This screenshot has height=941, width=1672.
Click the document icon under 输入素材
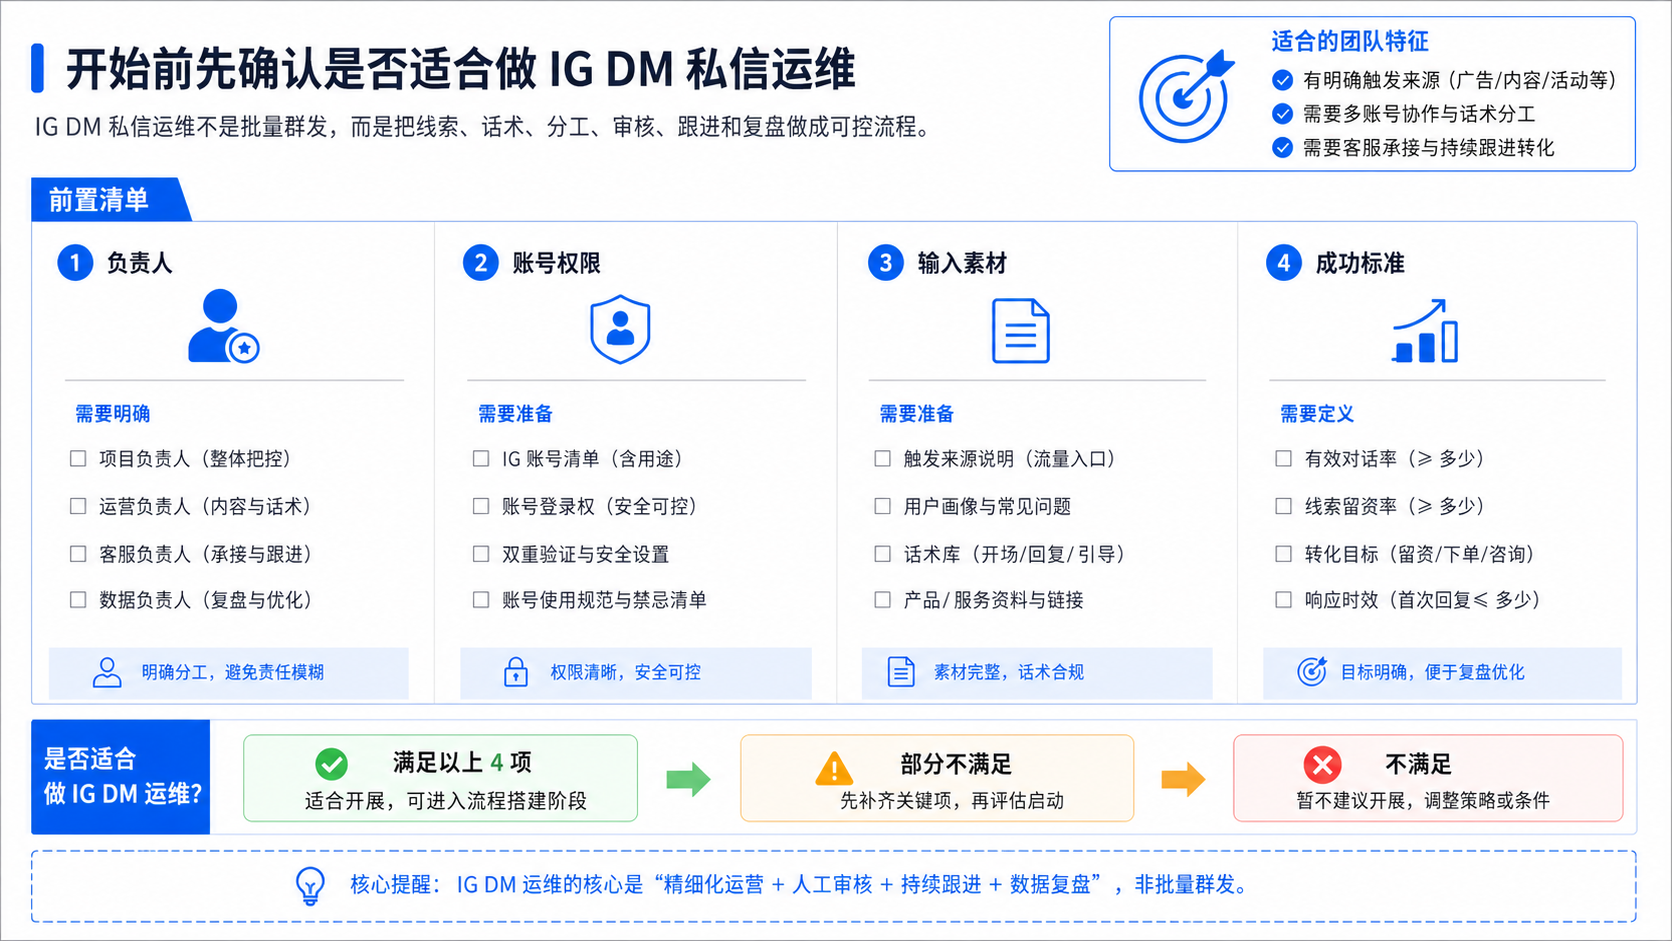1021,331
